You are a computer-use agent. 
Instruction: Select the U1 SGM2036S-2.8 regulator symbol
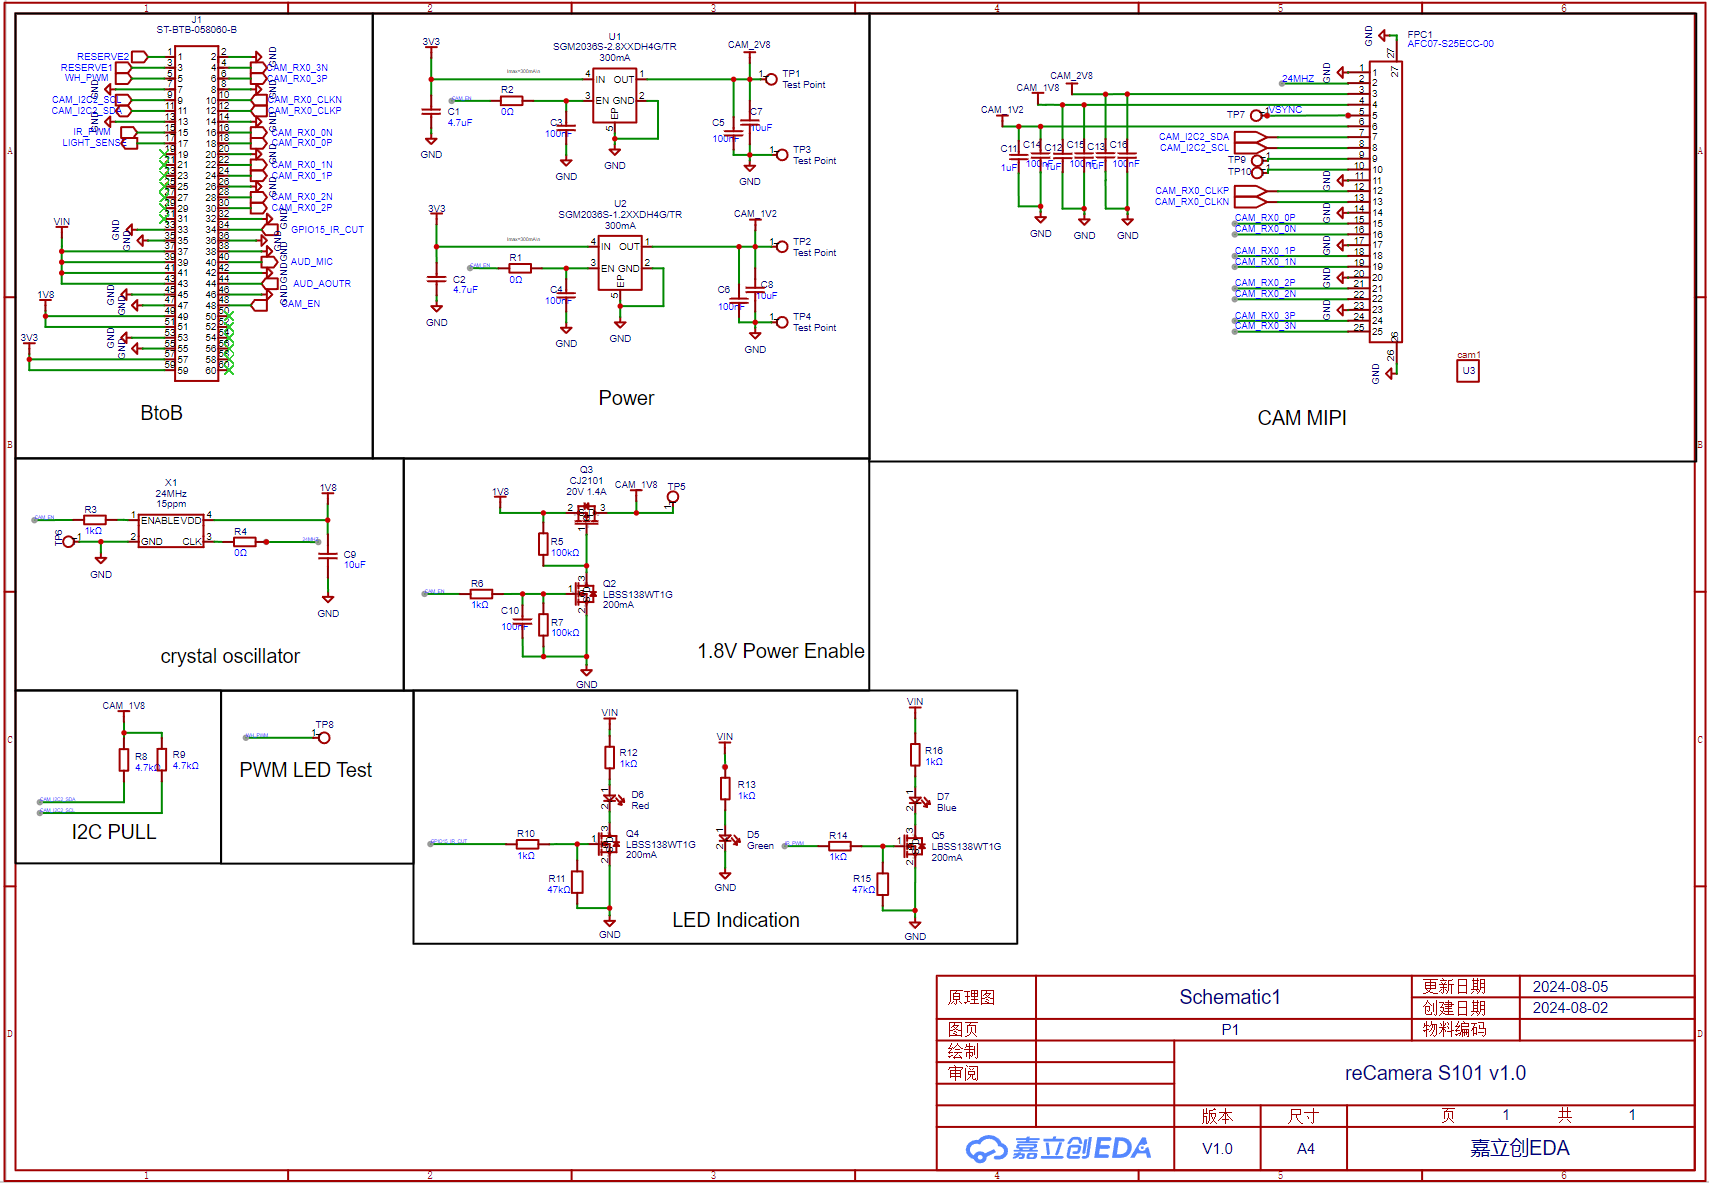(x=615, y=96)
